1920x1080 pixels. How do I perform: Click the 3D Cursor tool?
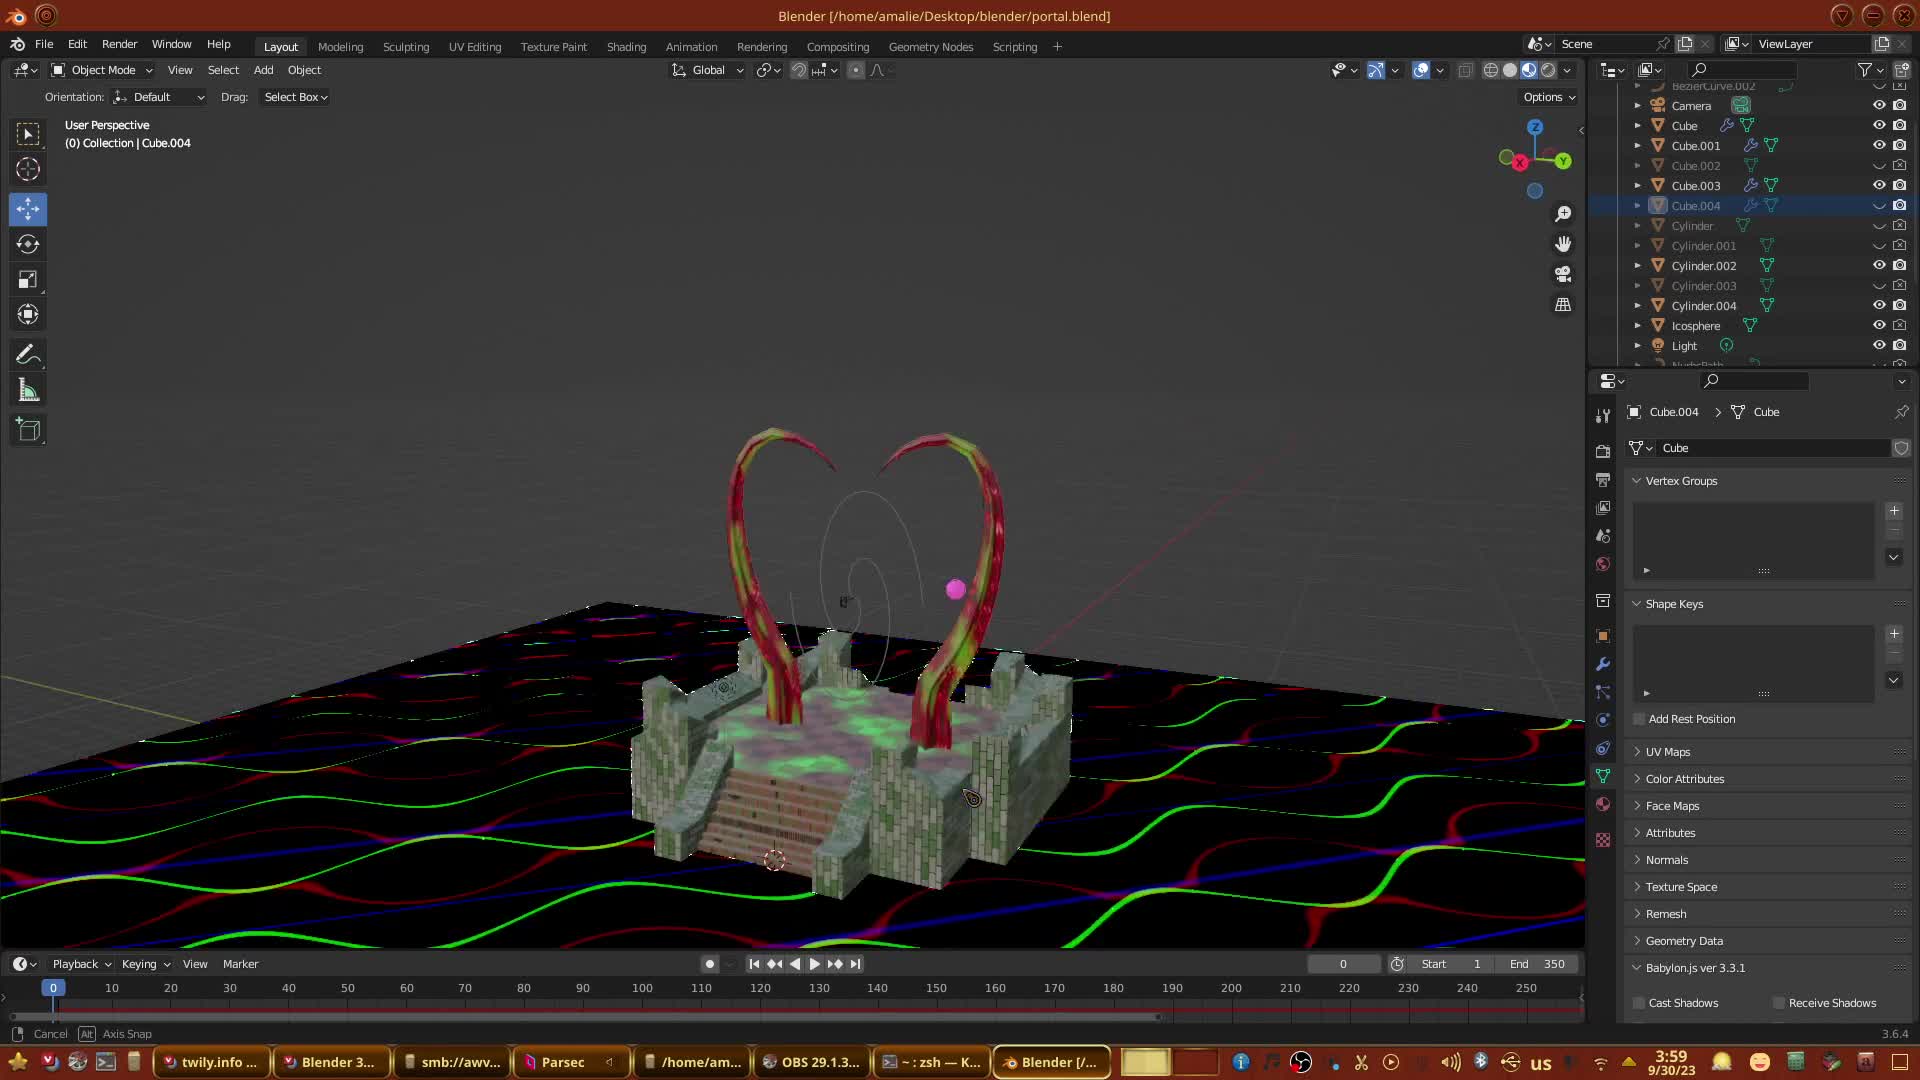tap(28, 169)
